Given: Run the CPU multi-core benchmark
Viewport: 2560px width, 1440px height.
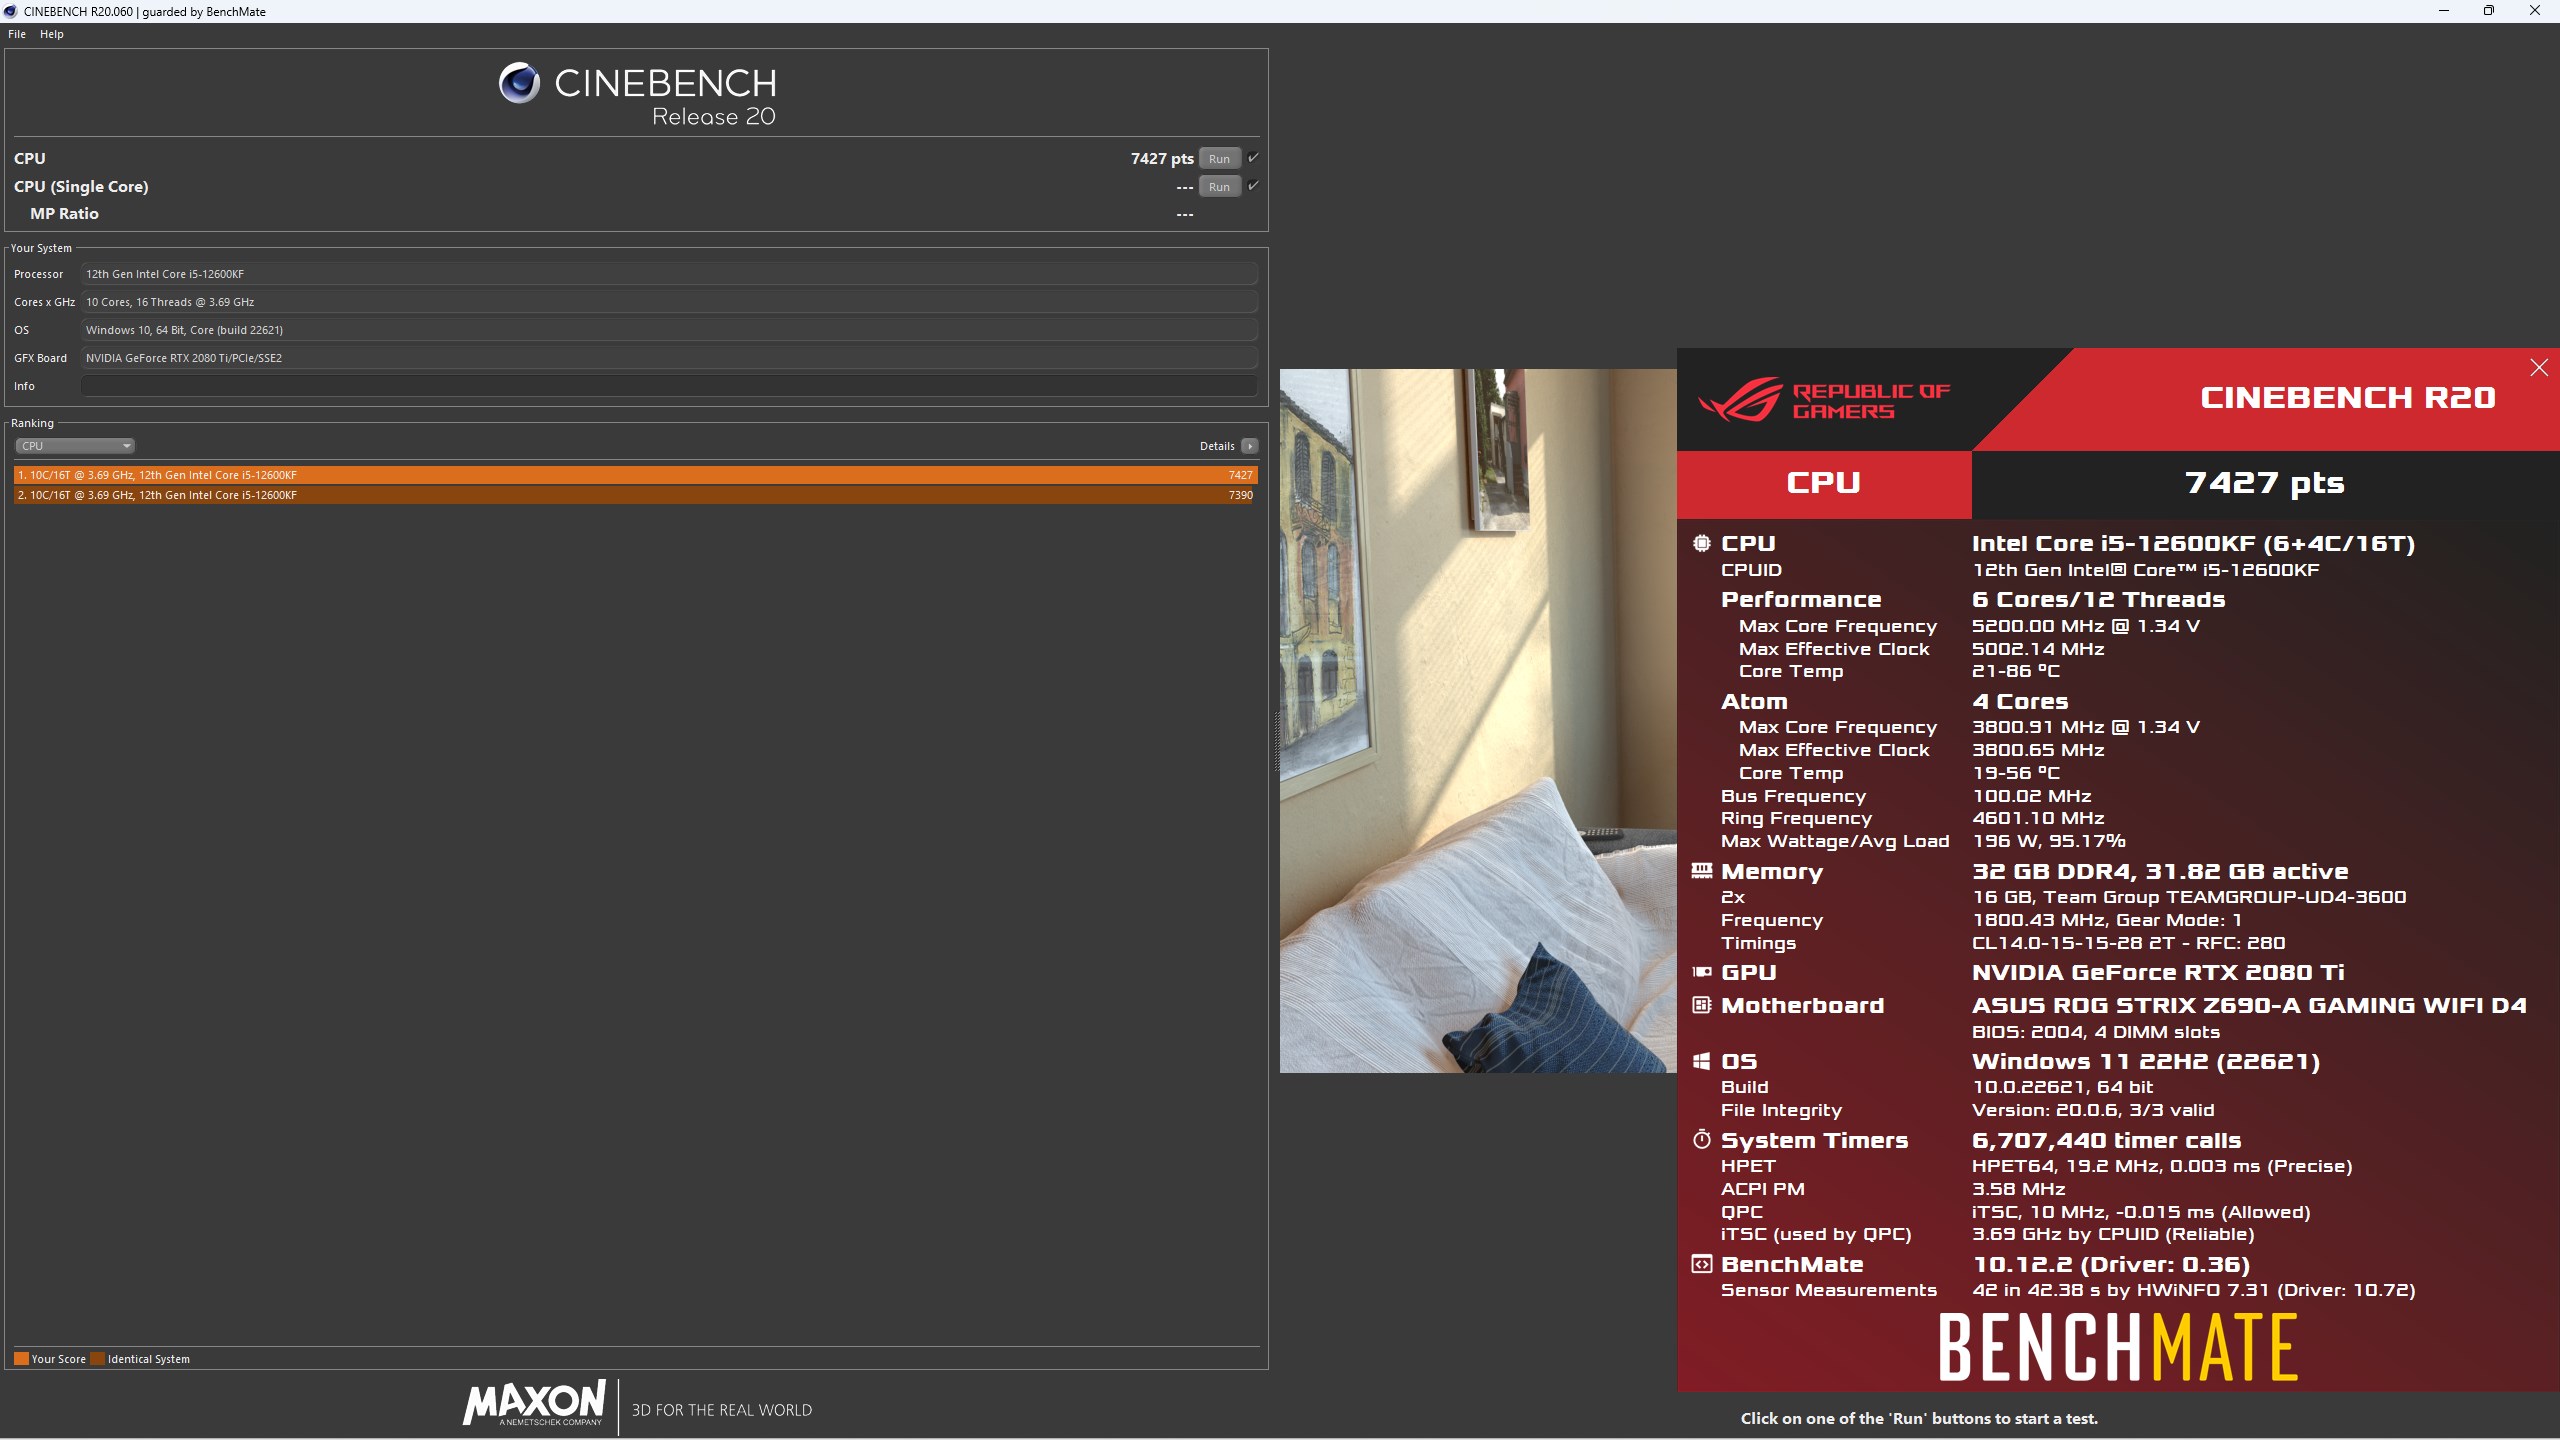Looking at the screenshot, I should (x=1219, y=159).
